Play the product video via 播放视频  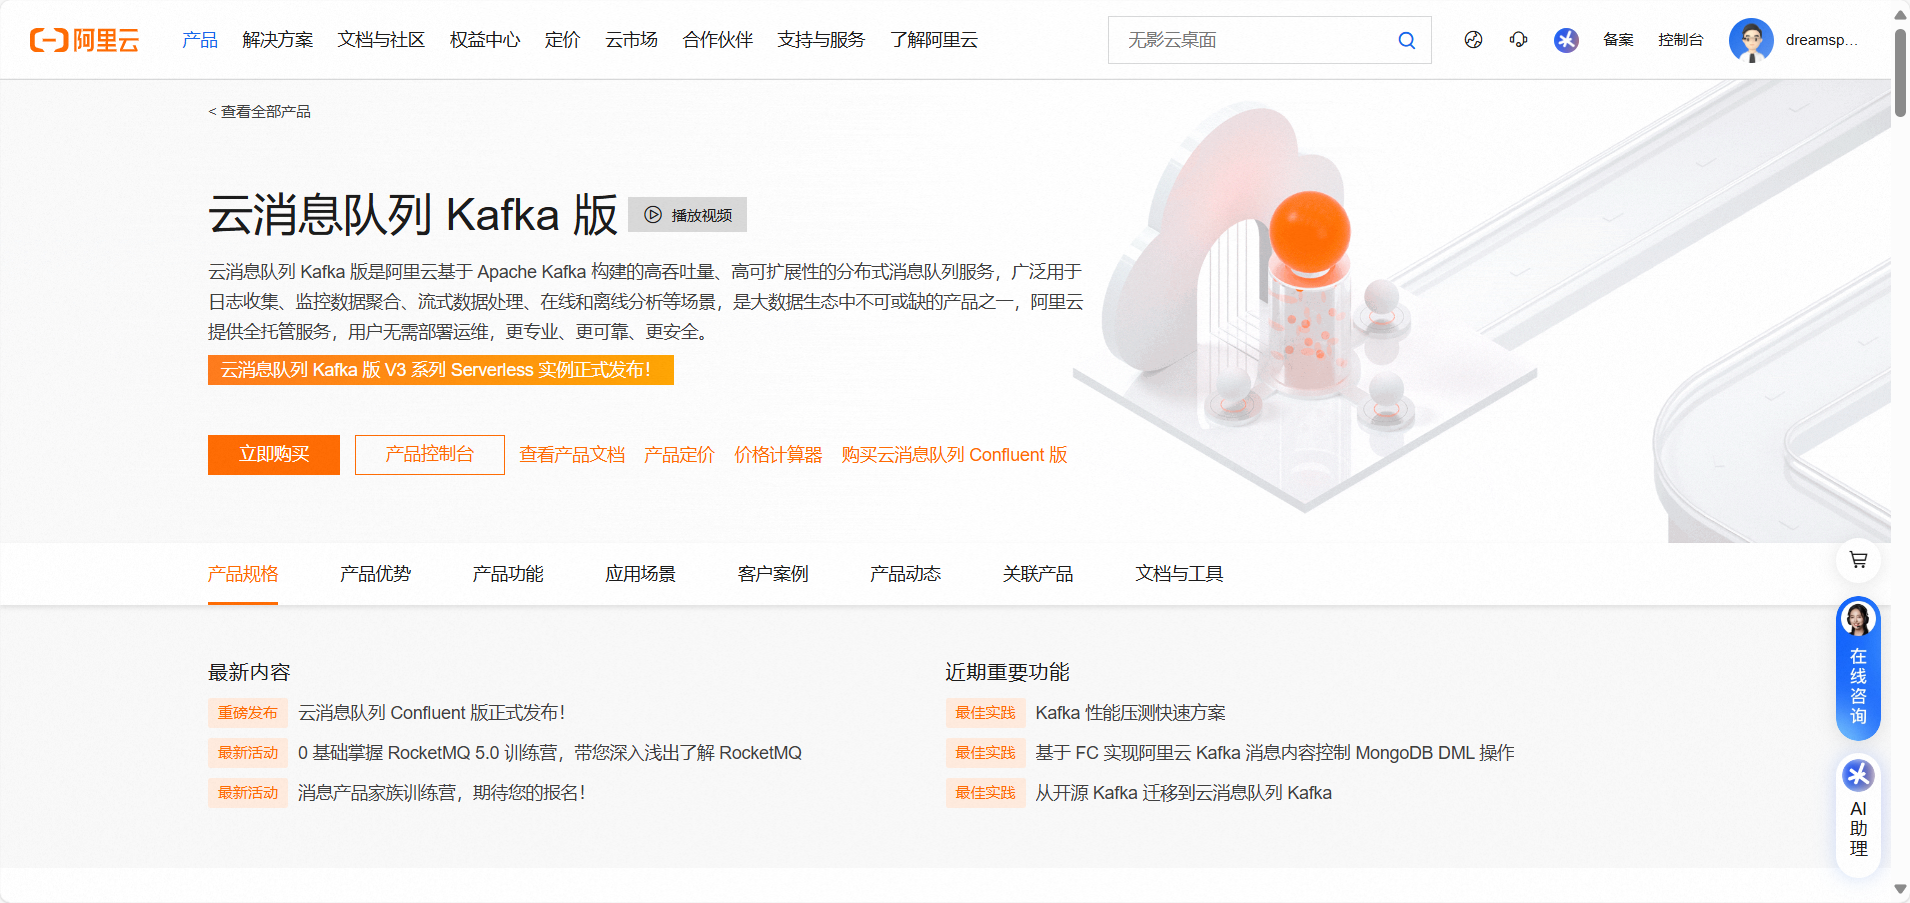click(687, 215)
